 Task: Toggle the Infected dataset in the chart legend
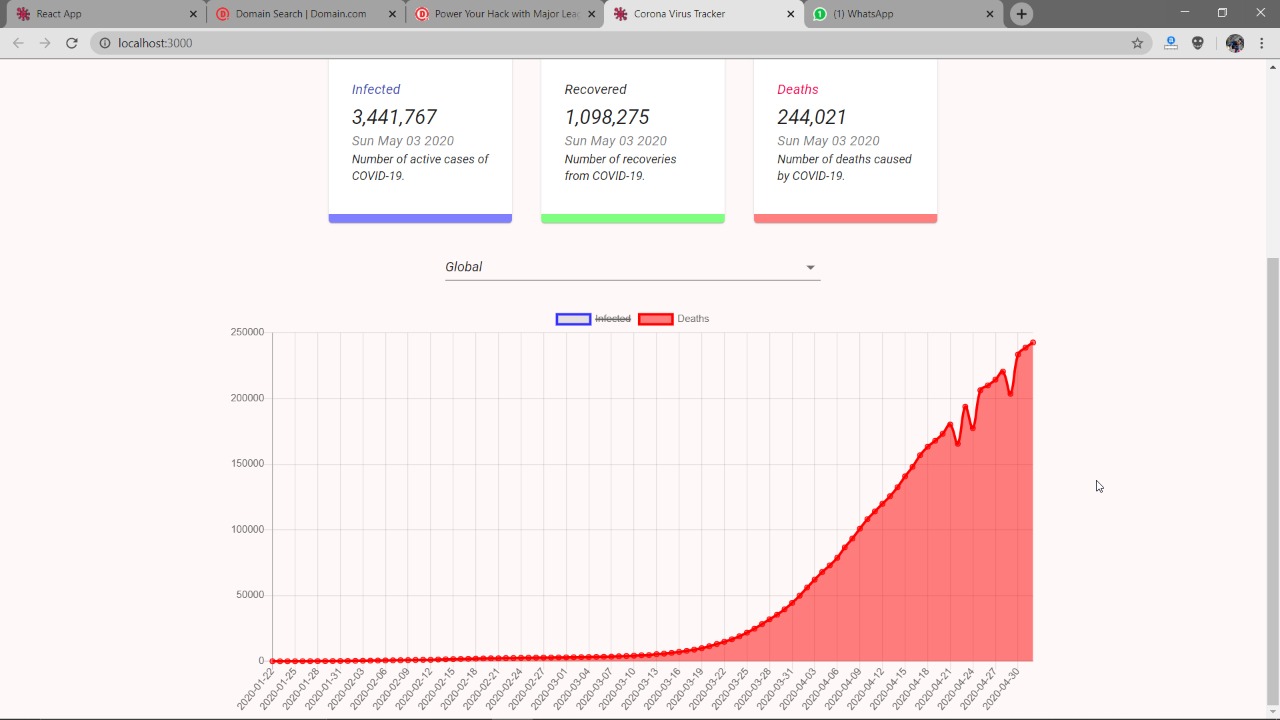(x=593, y=319)
